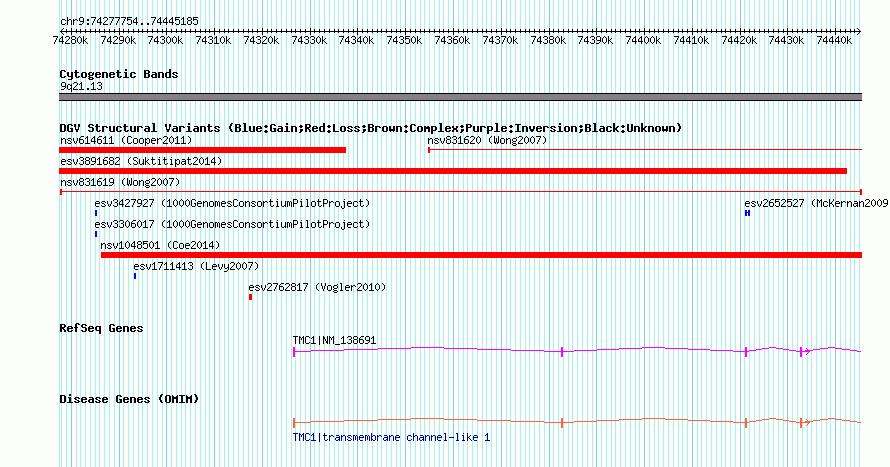Select the blue esv2652527 gain marker
Viewport: 890px width, 467px height.
[748, 213]
